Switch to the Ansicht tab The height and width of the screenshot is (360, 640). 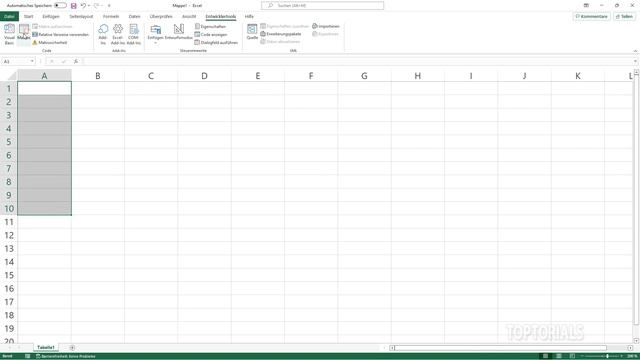point(189,17)
